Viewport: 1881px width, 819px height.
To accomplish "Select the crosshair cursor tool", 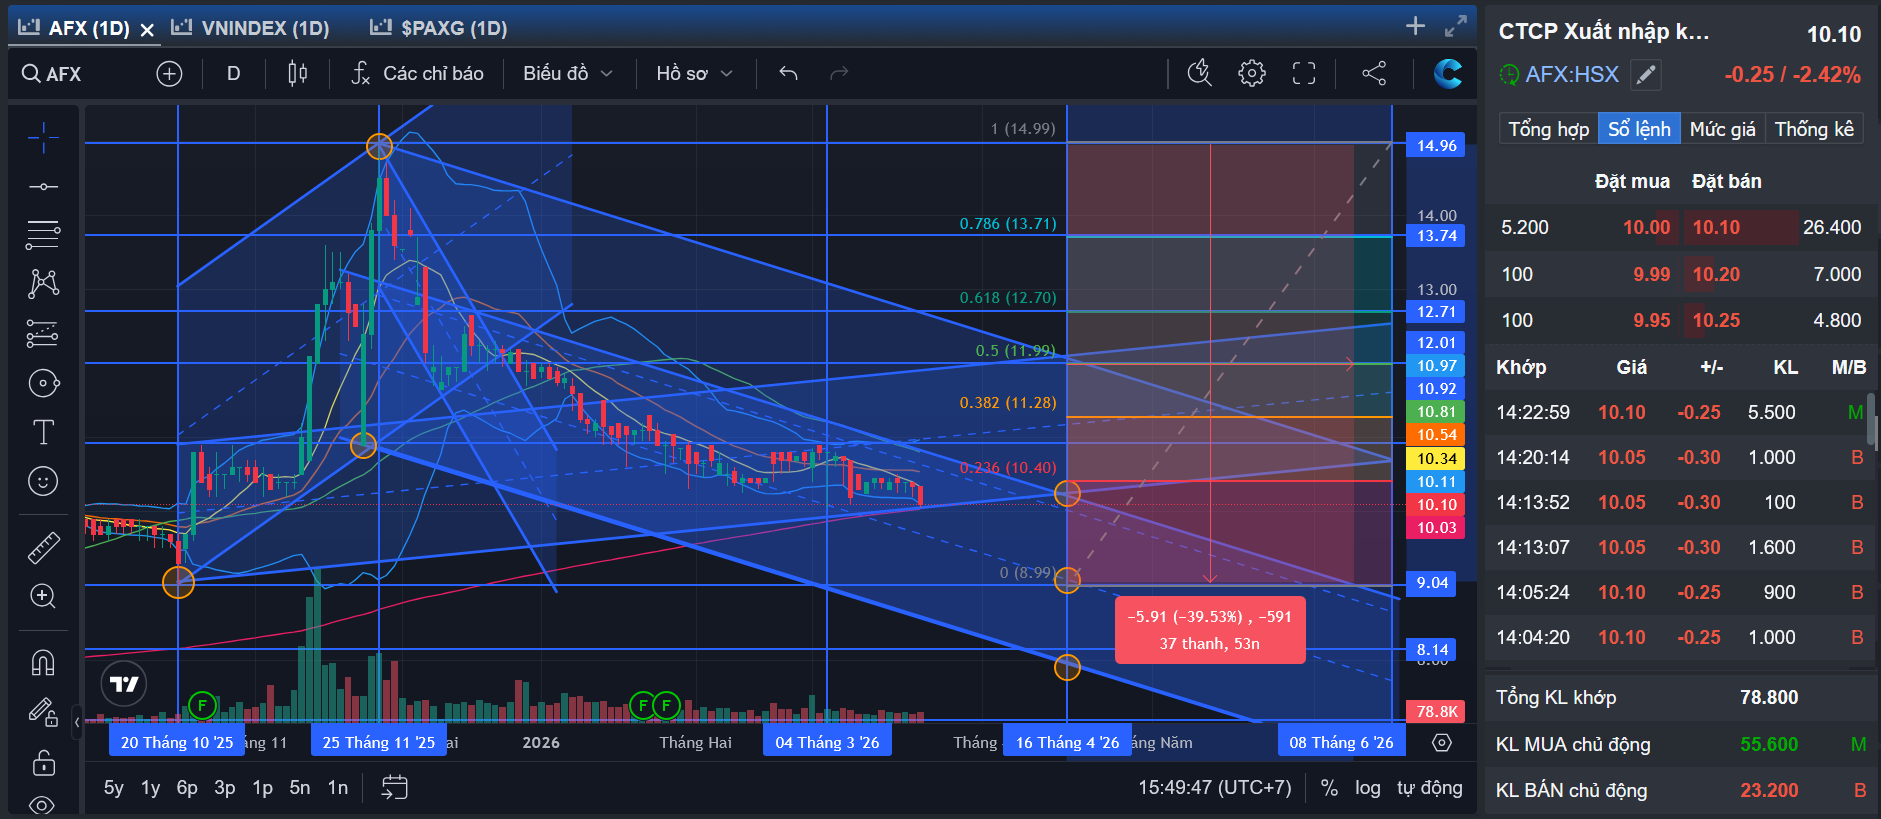I will 43,138.
